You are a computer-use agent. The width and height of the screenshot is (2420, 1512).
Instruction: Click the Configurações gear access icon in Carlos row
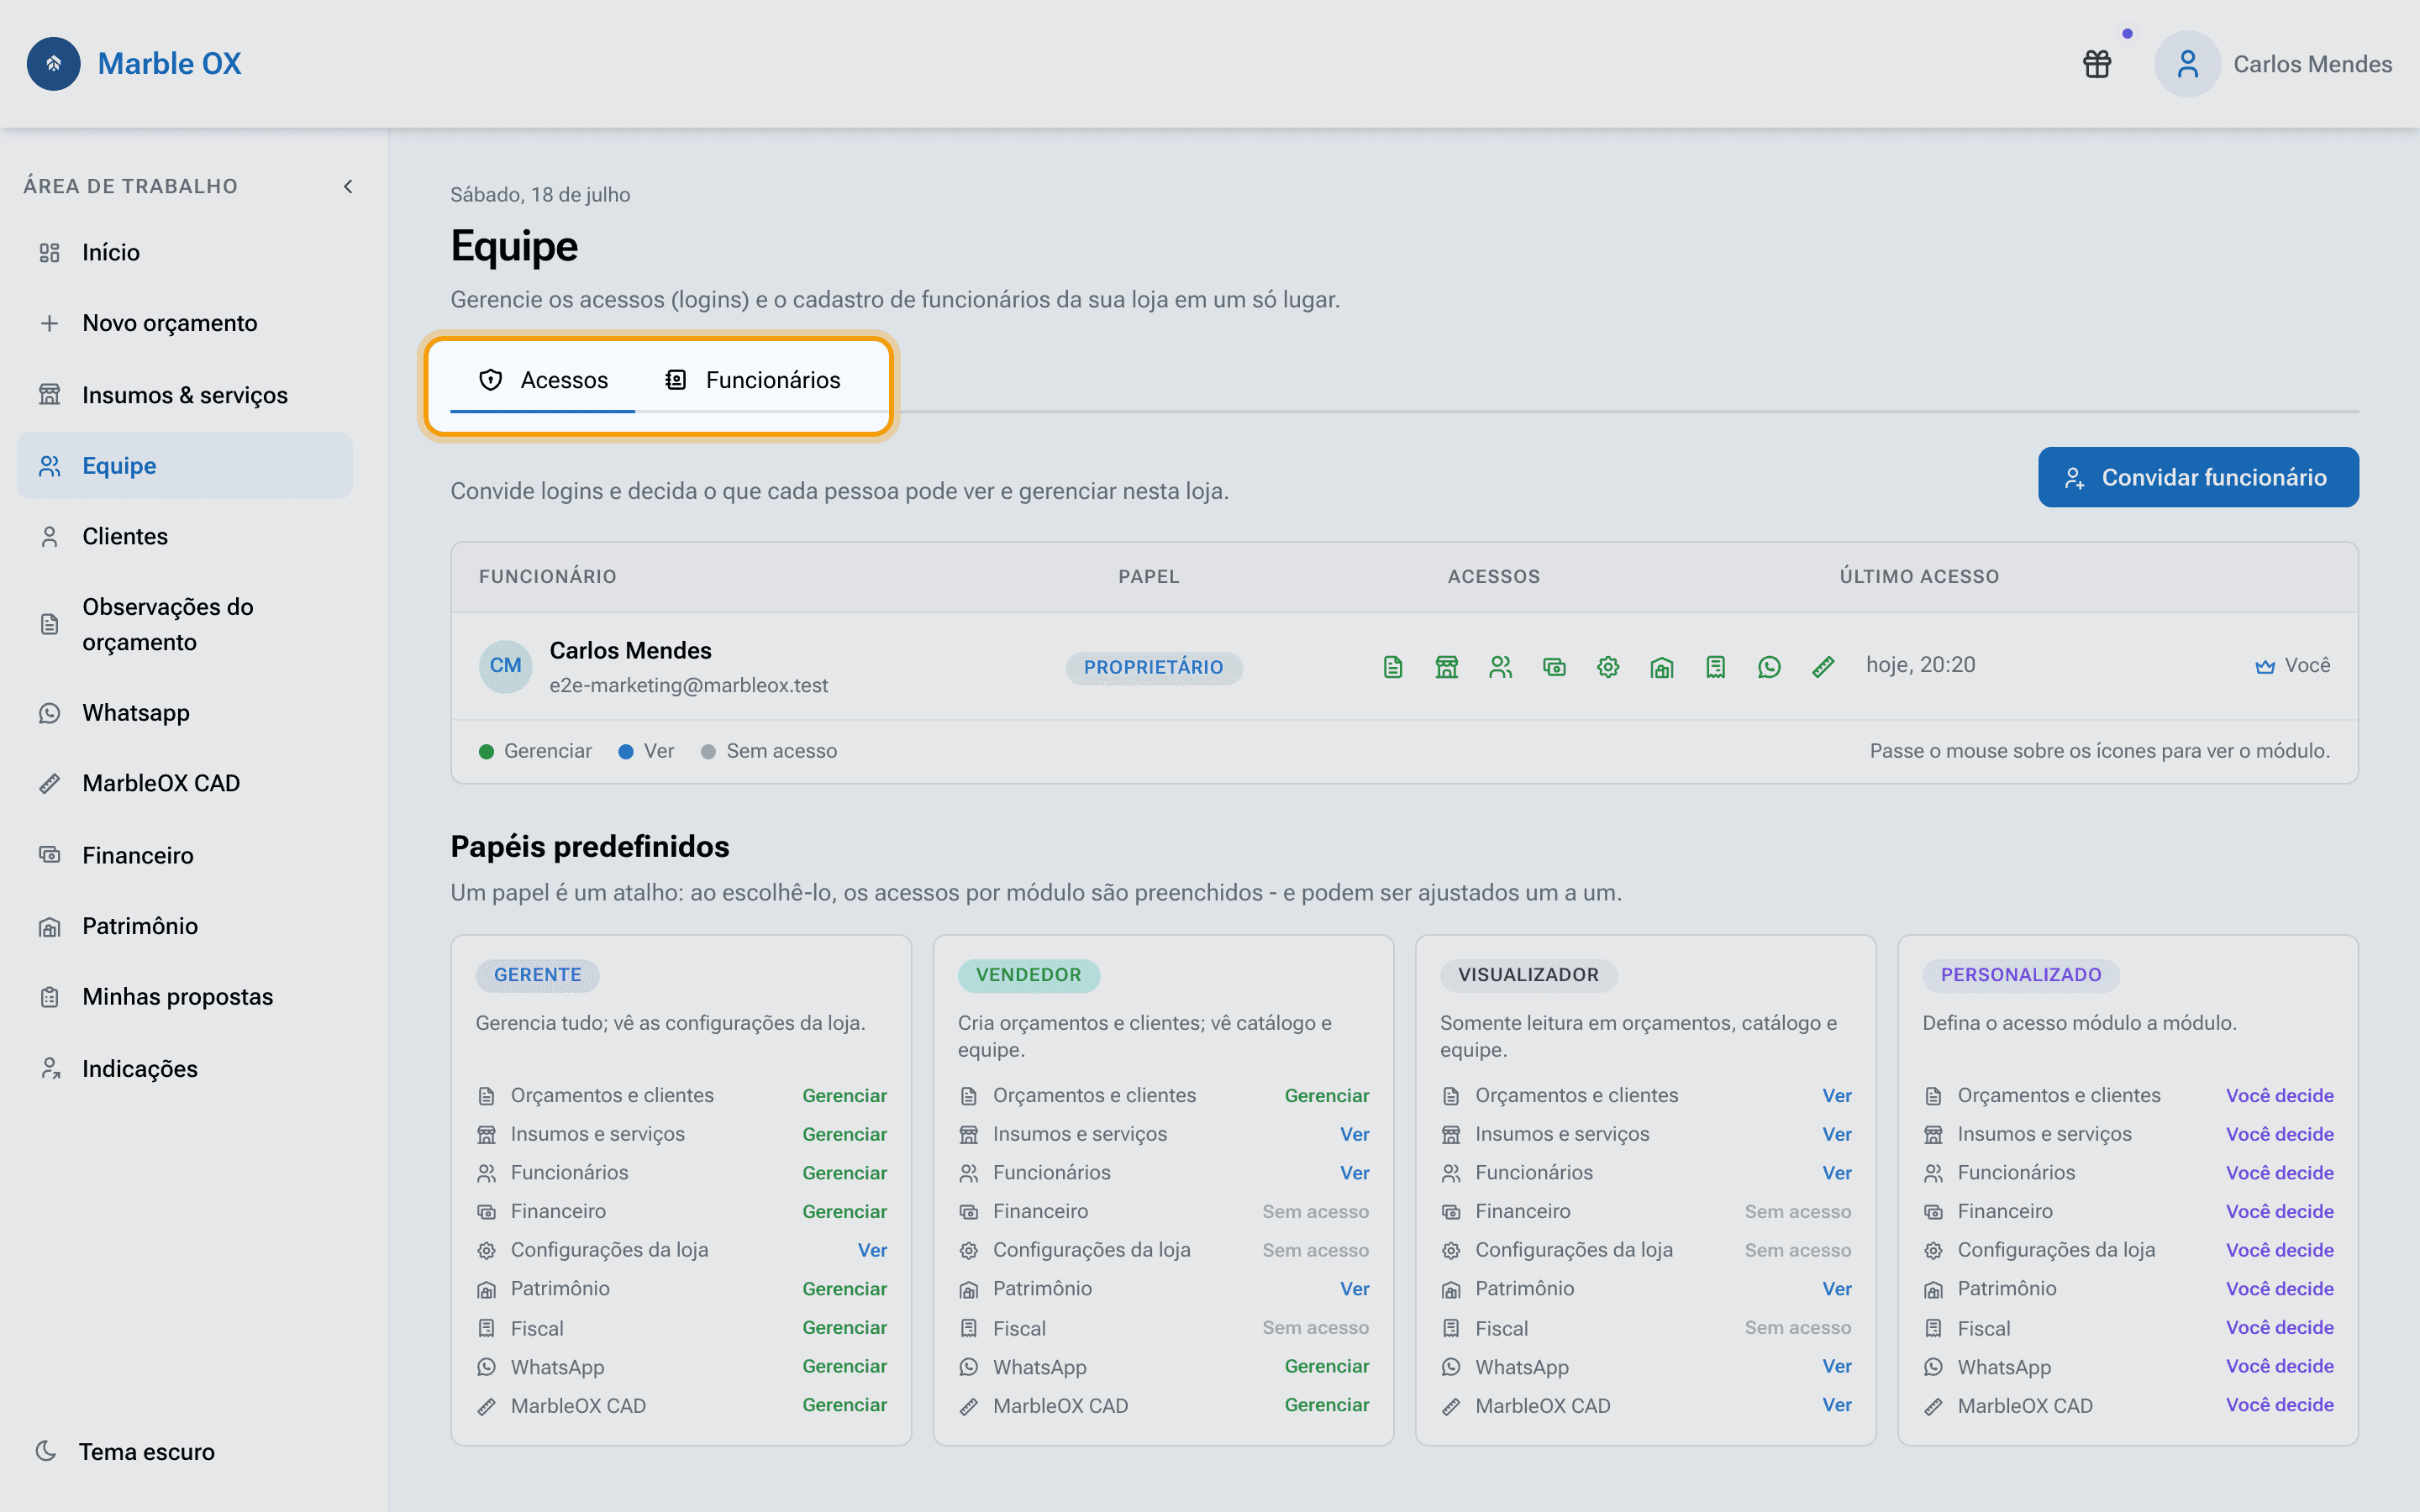pyautogui.click(x=1608, y=667)
